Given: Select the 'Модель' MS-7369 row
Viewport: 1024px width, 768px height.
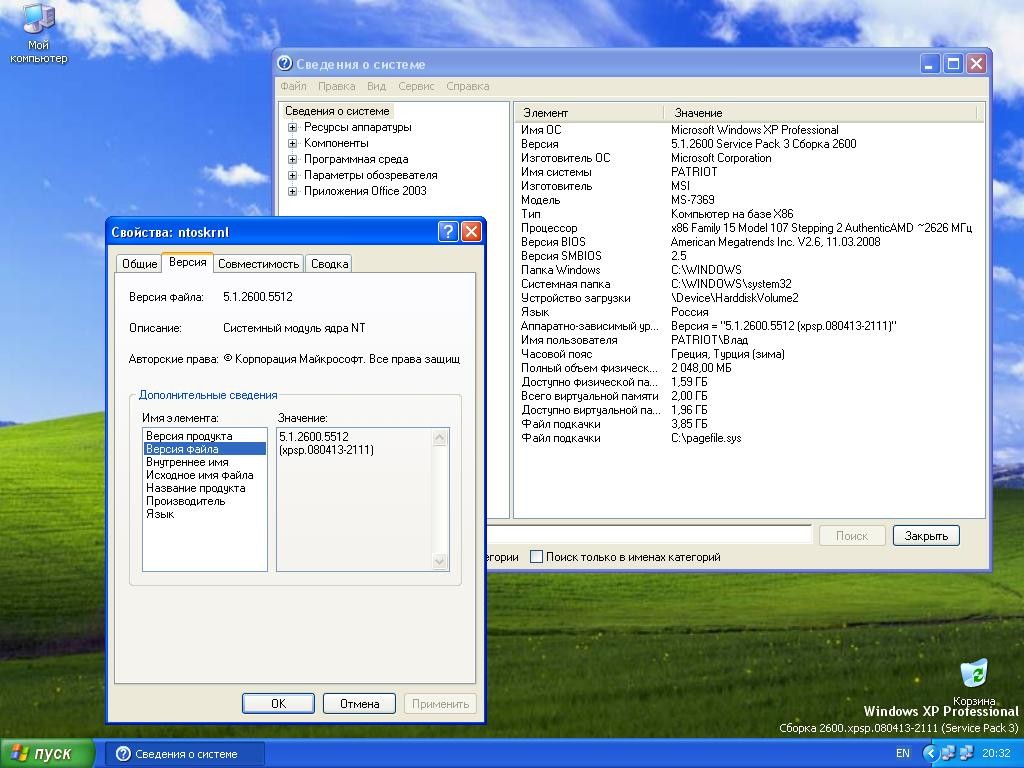Looking at the screenshot, I should [749, 200].
